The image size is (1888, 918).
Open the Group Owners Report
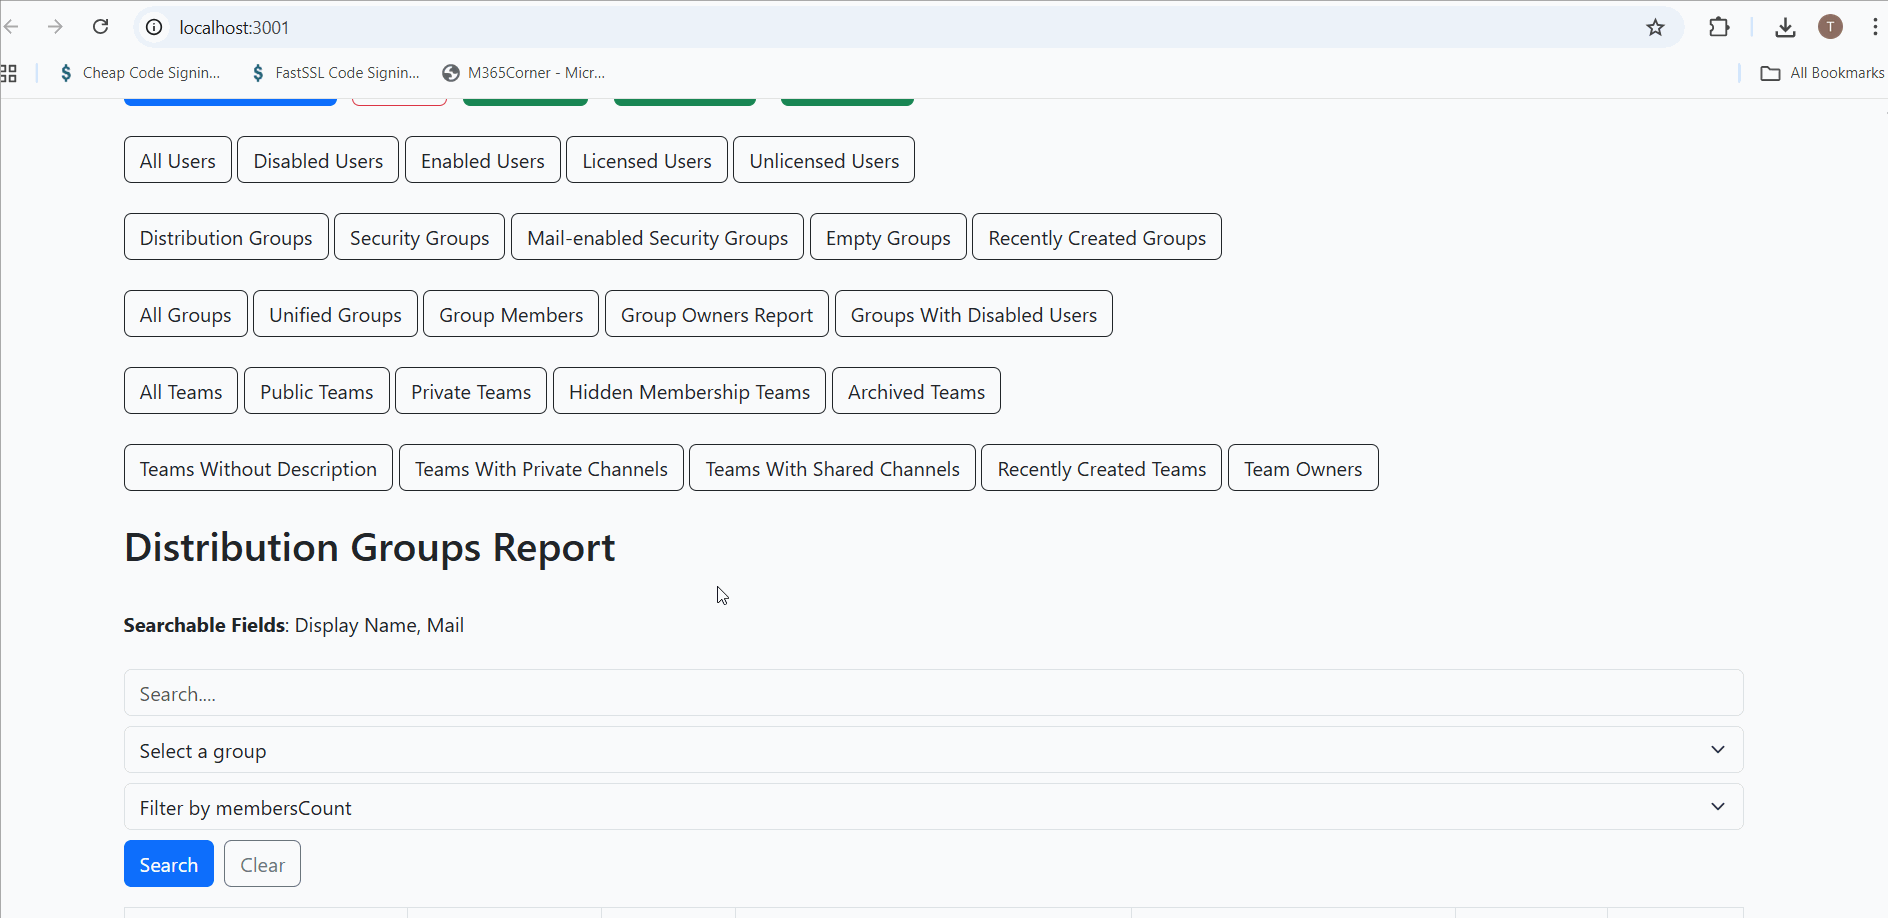click(x=716, y=314)
